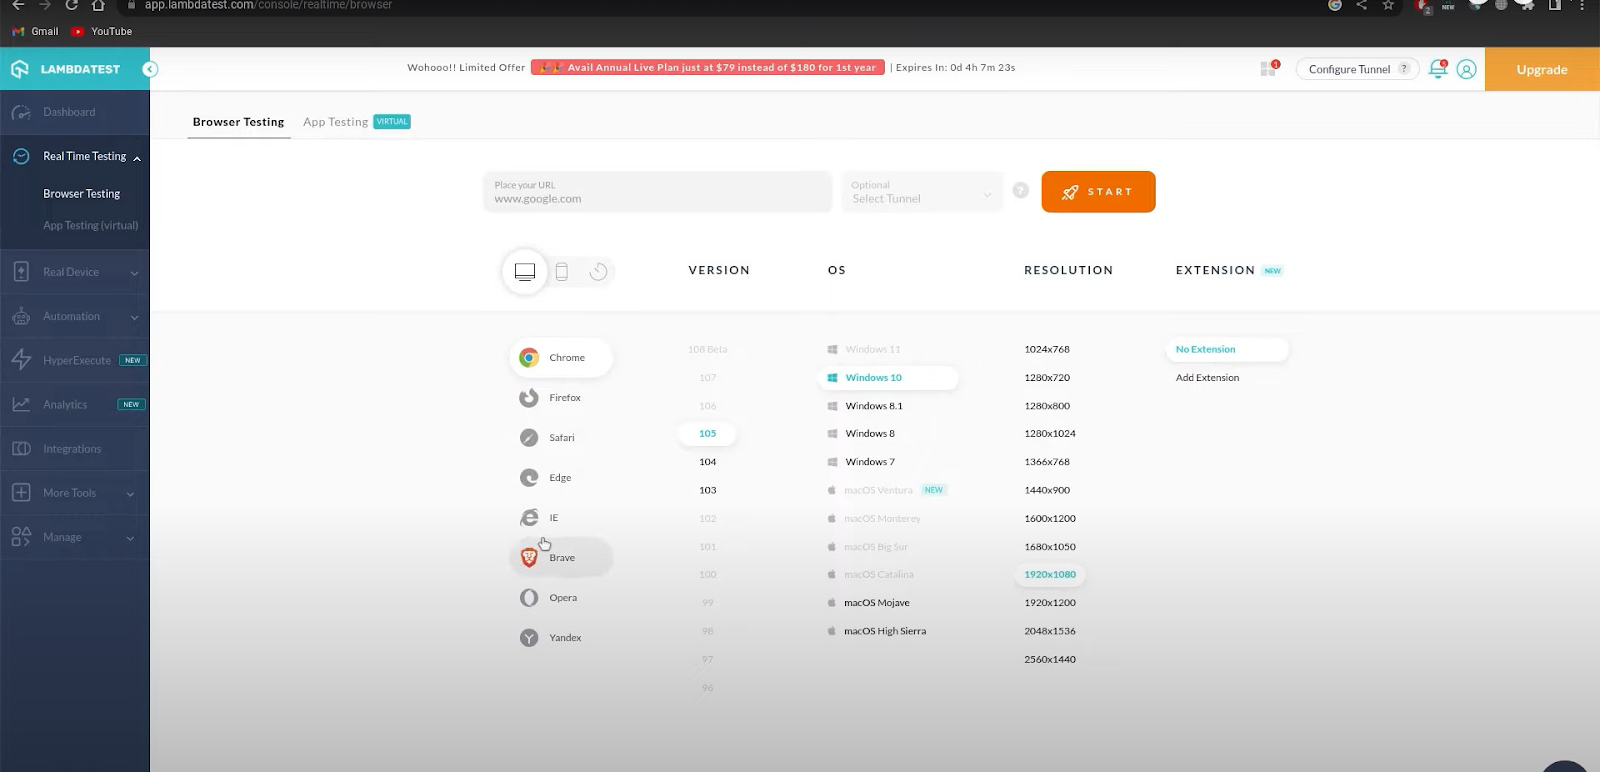Select the Opera browser icon
The width and height of the screenshot is (1600, 772).
[x=529, y=598]
